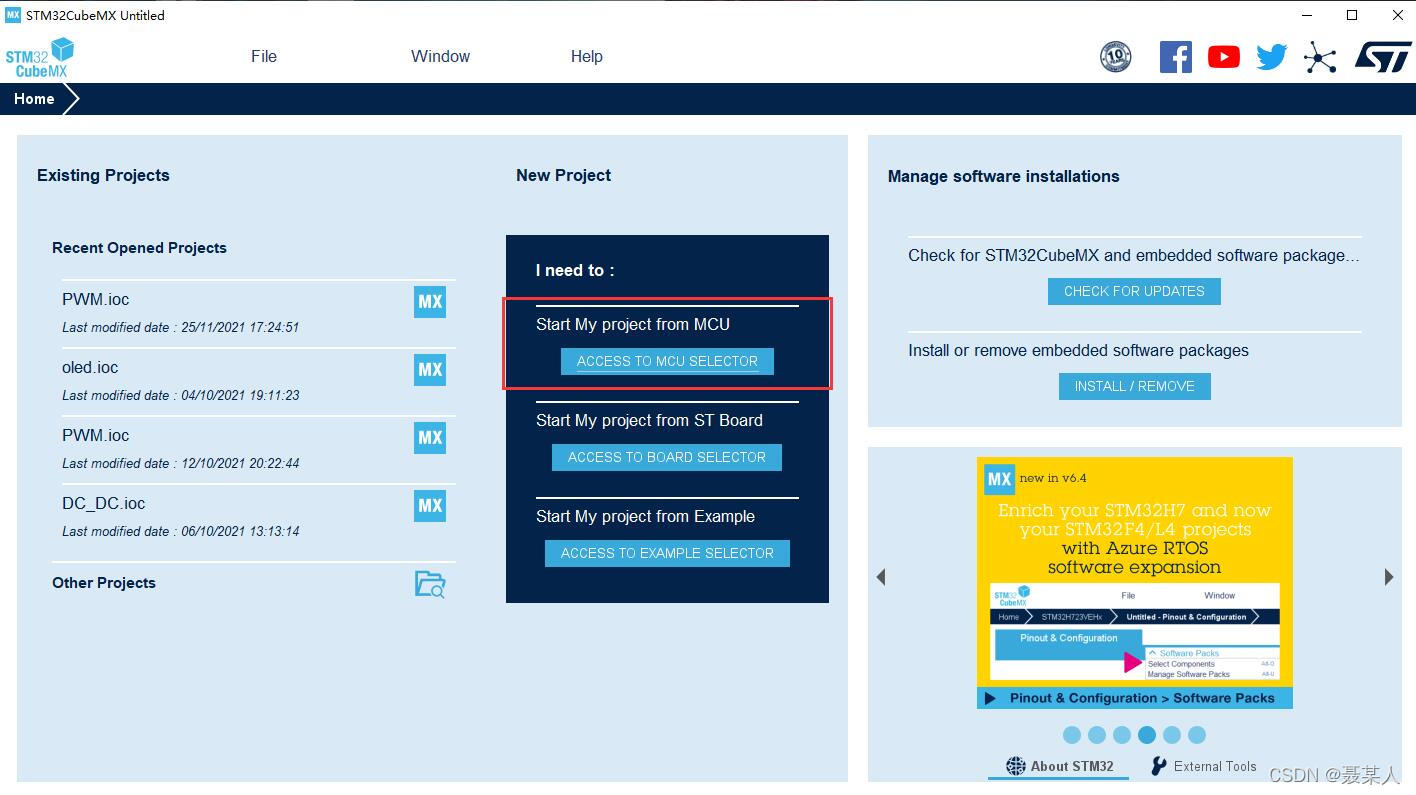
Task: Switch to the About STM32 tab label
Action: (1072, 766)
